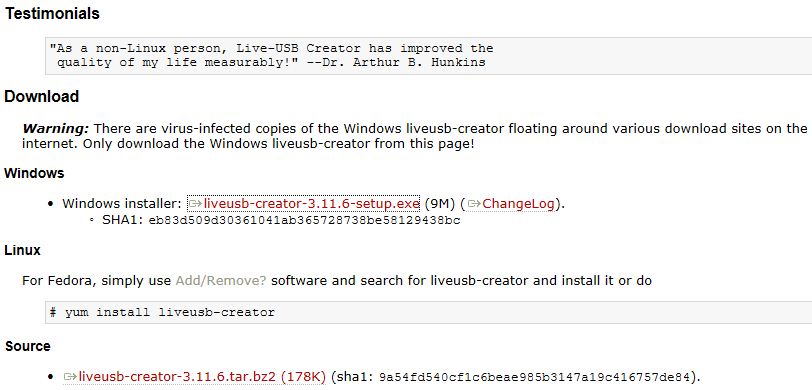
Task: Follow the Add/Remove? link
Action: tap(221, 281)
